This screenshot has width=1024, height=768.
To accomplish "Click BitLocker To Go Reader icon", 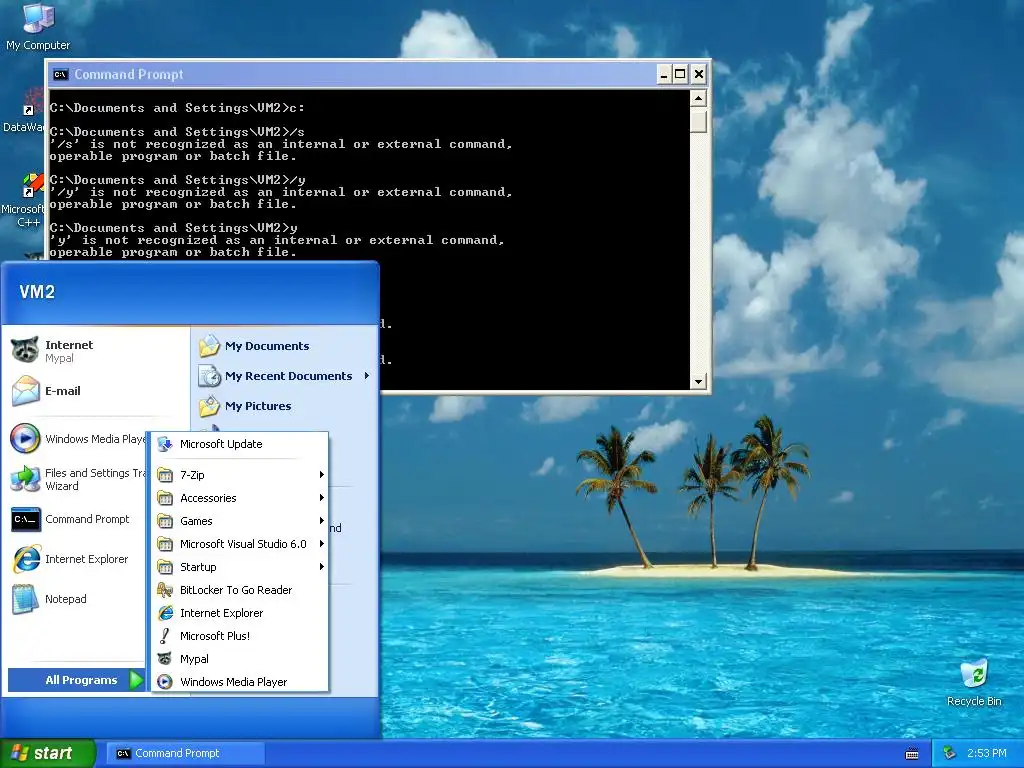I will 165,590.
